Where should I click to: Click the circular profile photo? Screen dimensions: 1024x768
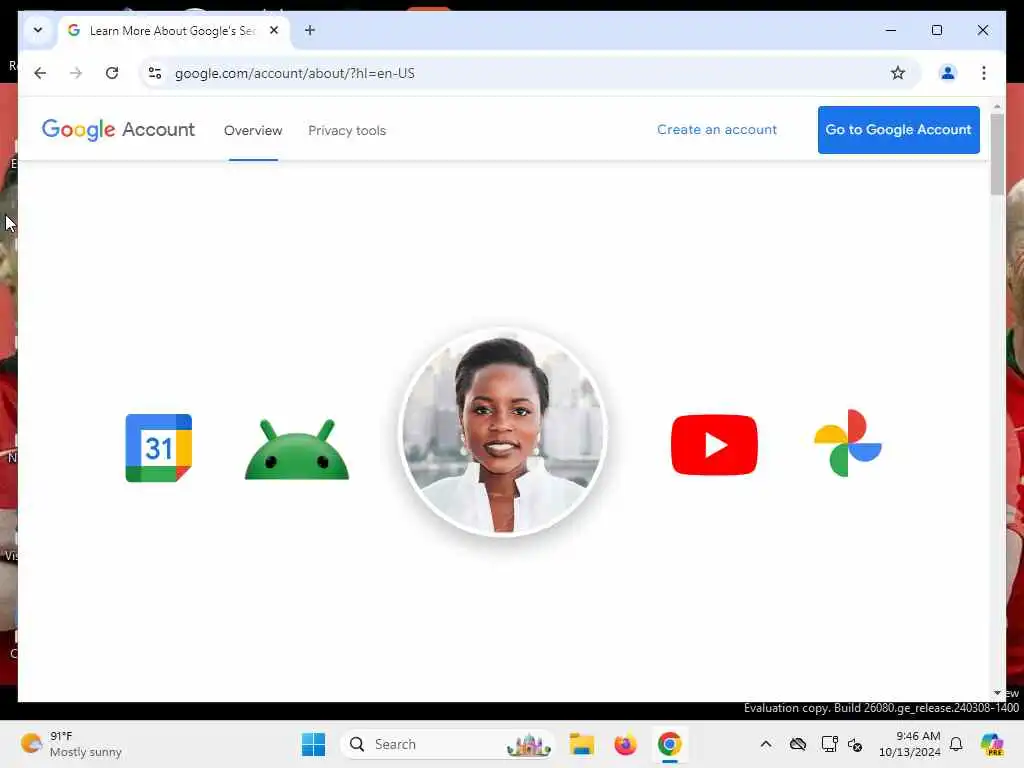503,432
